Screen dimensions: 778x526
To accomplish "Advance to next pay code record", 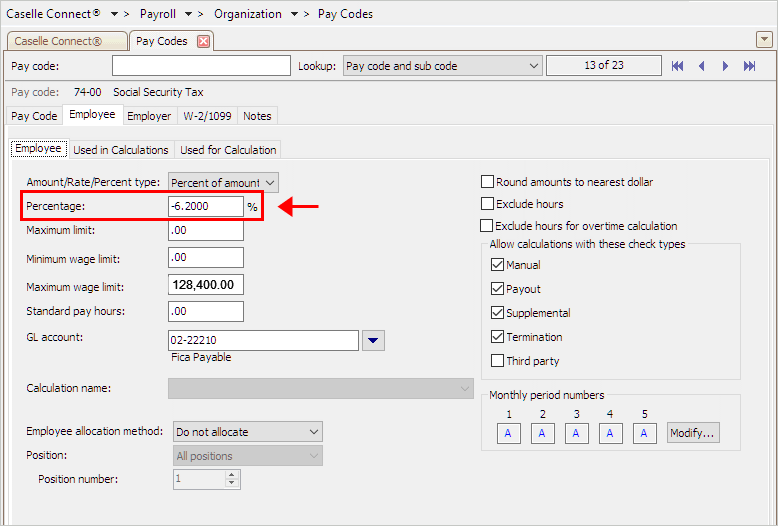I will point(726,66).
